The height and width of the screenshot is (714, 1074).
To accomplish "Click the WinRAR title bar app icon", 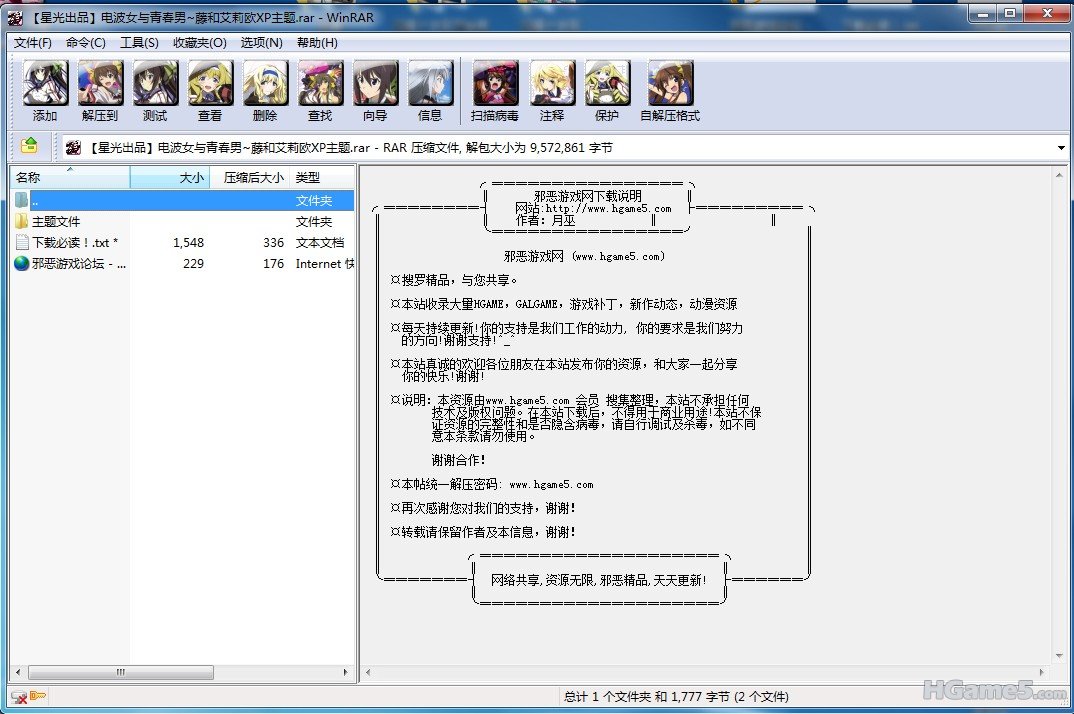I will coord(14,17).
